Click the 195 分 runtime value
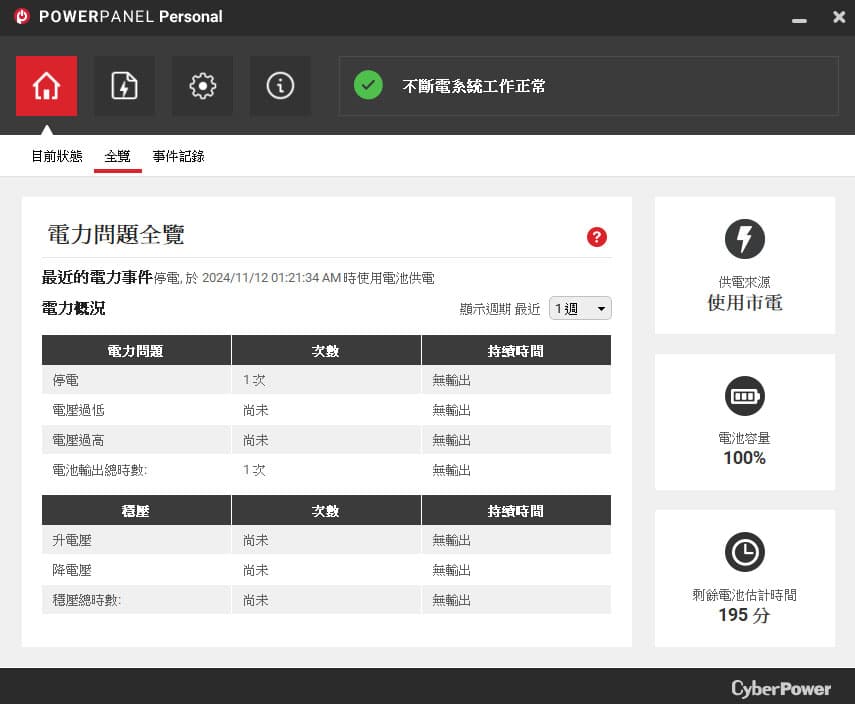Image resolution: width=855 pixels, height=704 pixels. pyautogui.click(x=744, y=615)
